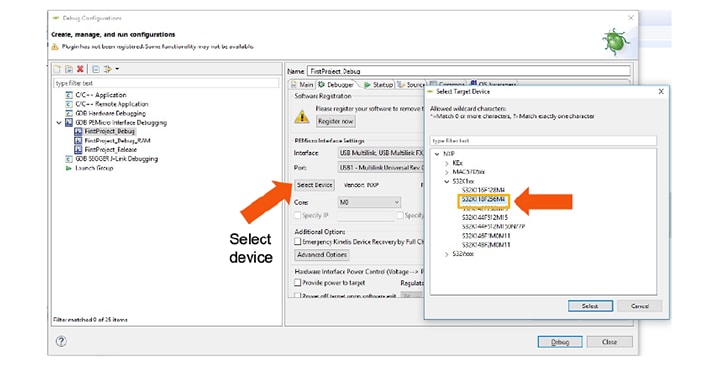Switch to the Startup tab

click(x=378, y=84)
